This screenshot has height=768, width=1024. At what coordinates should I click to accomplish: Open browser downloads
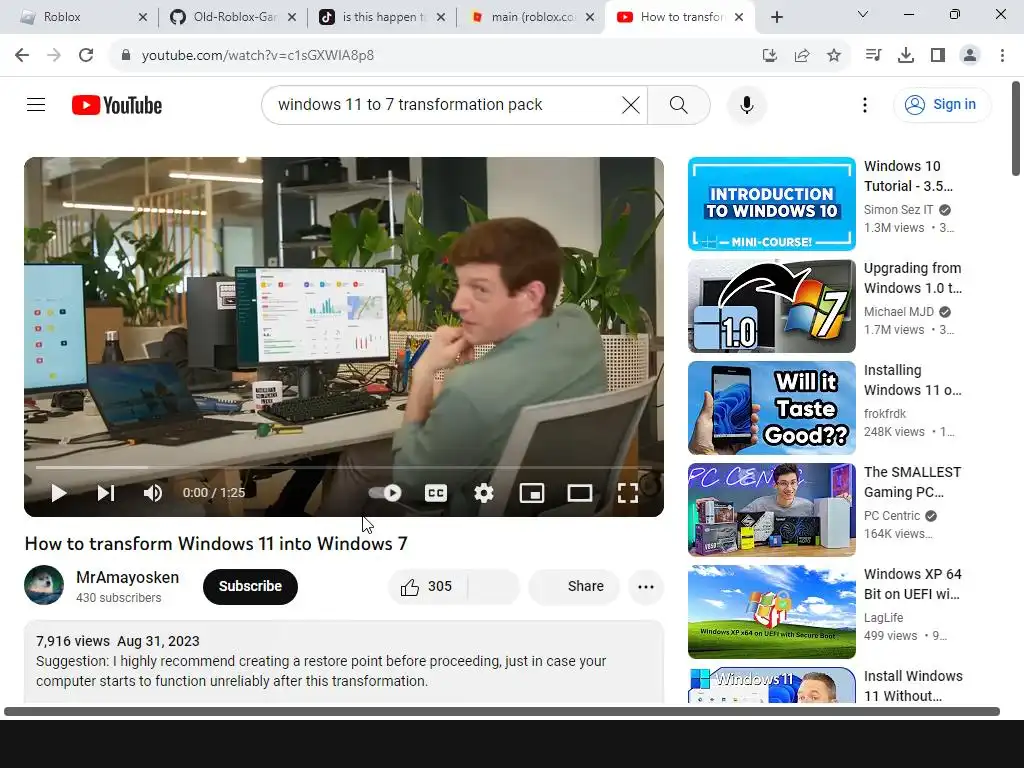905,56
